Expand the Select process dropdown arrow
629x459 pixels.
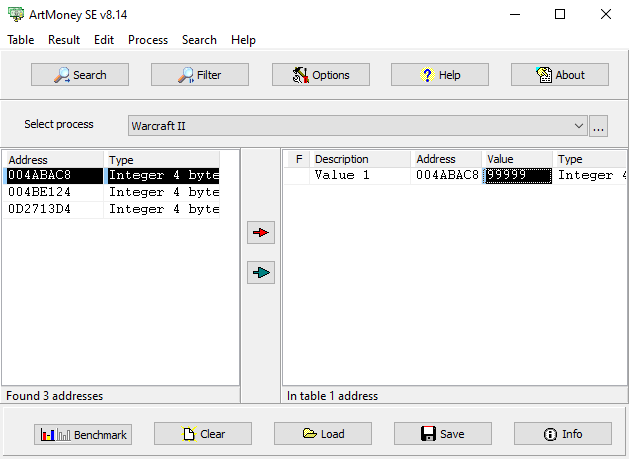click(578, 126)
